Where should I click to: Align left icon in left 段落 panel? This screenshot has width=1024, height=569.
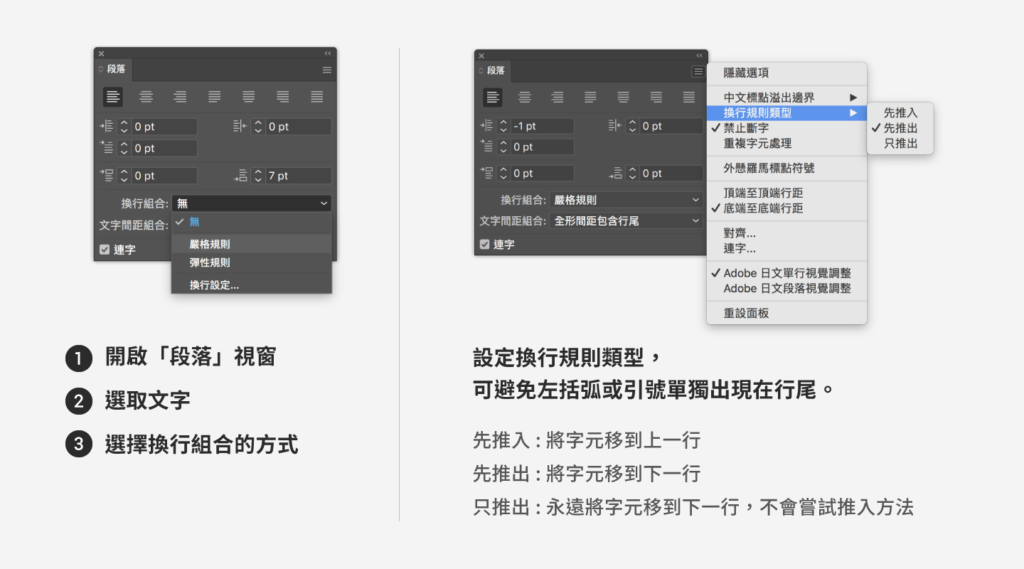click(x=113, y=97)
